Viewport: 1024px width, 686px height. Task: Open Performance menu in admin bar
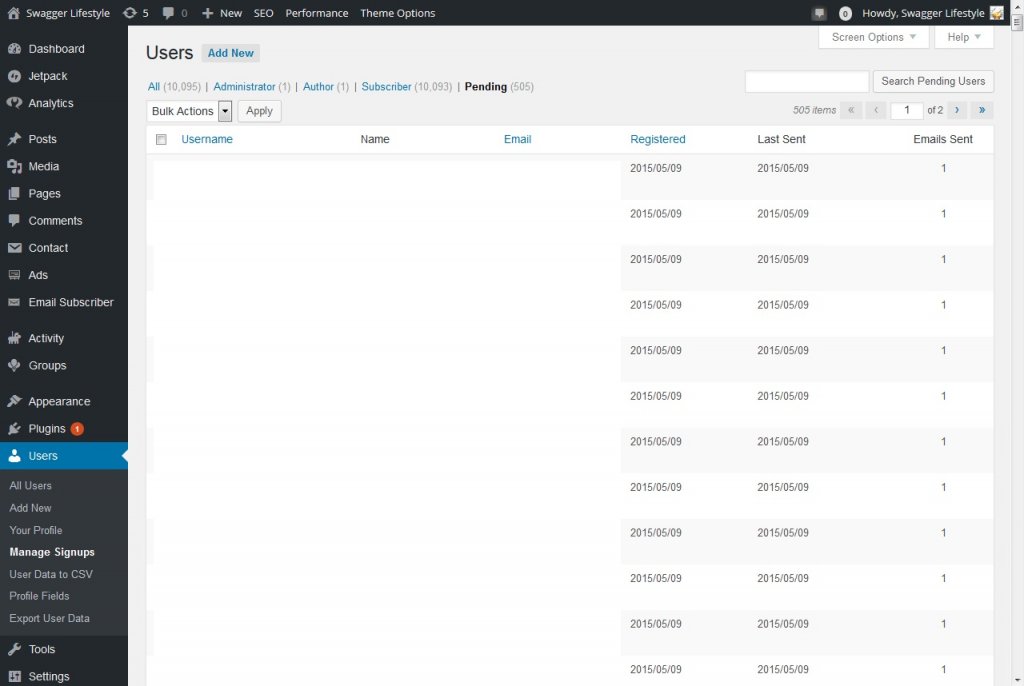[317, 13]
